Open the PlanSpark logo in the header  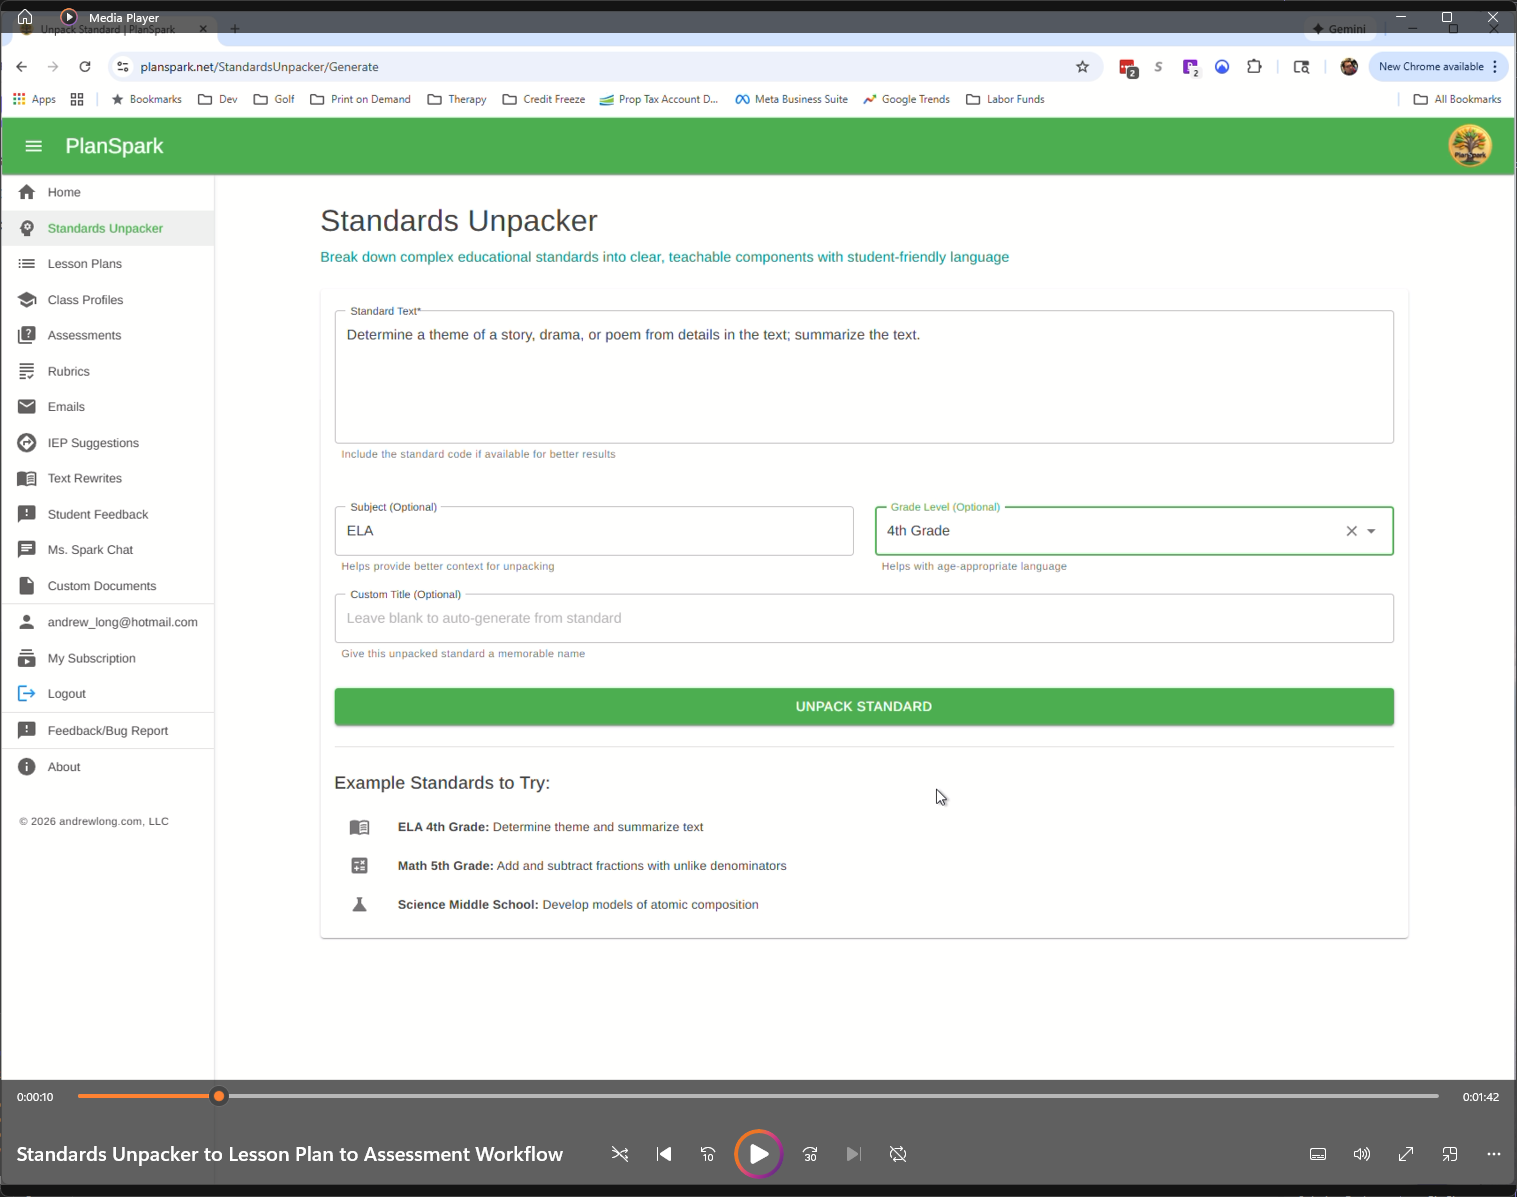click(1469, 145)
